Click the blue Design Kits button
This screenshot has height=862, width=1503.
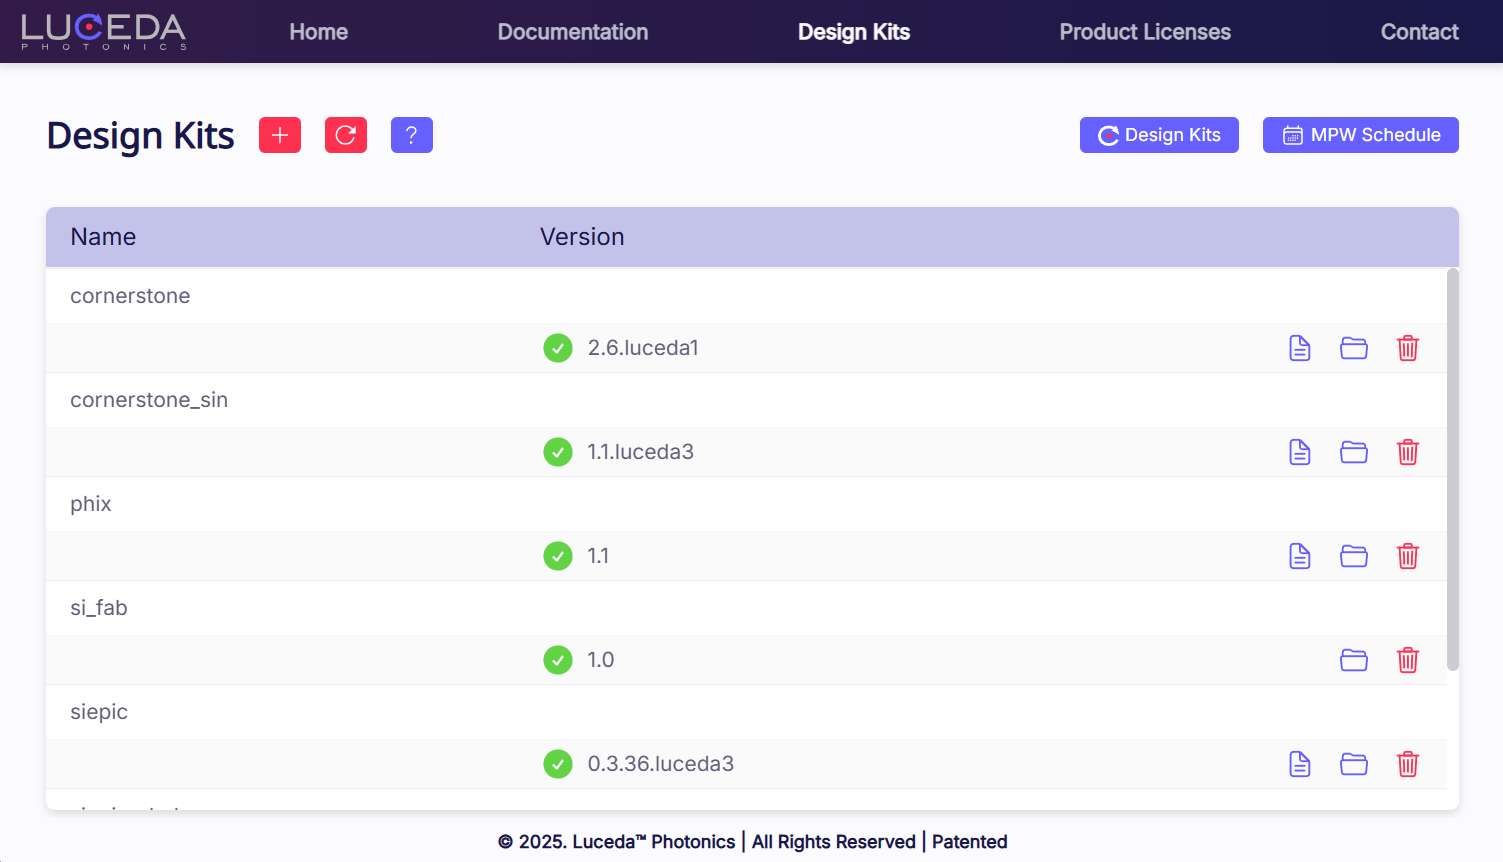click(x=1159, y=135)
